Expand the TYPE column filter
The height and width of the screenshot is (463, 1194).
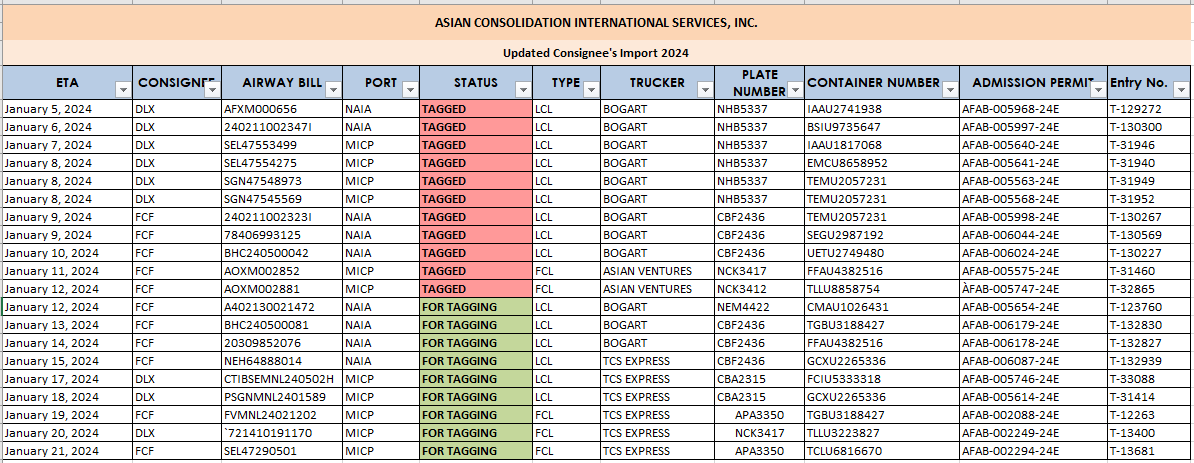click(589, 90)
